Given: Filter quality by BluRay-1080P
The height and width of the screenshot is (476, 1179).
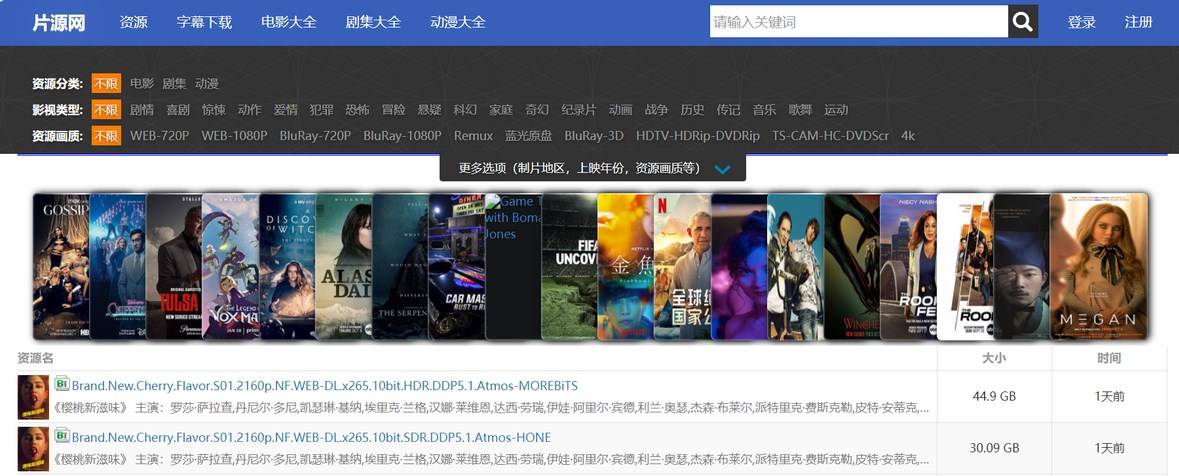Looking at the screenshot, I should point(402,136).
